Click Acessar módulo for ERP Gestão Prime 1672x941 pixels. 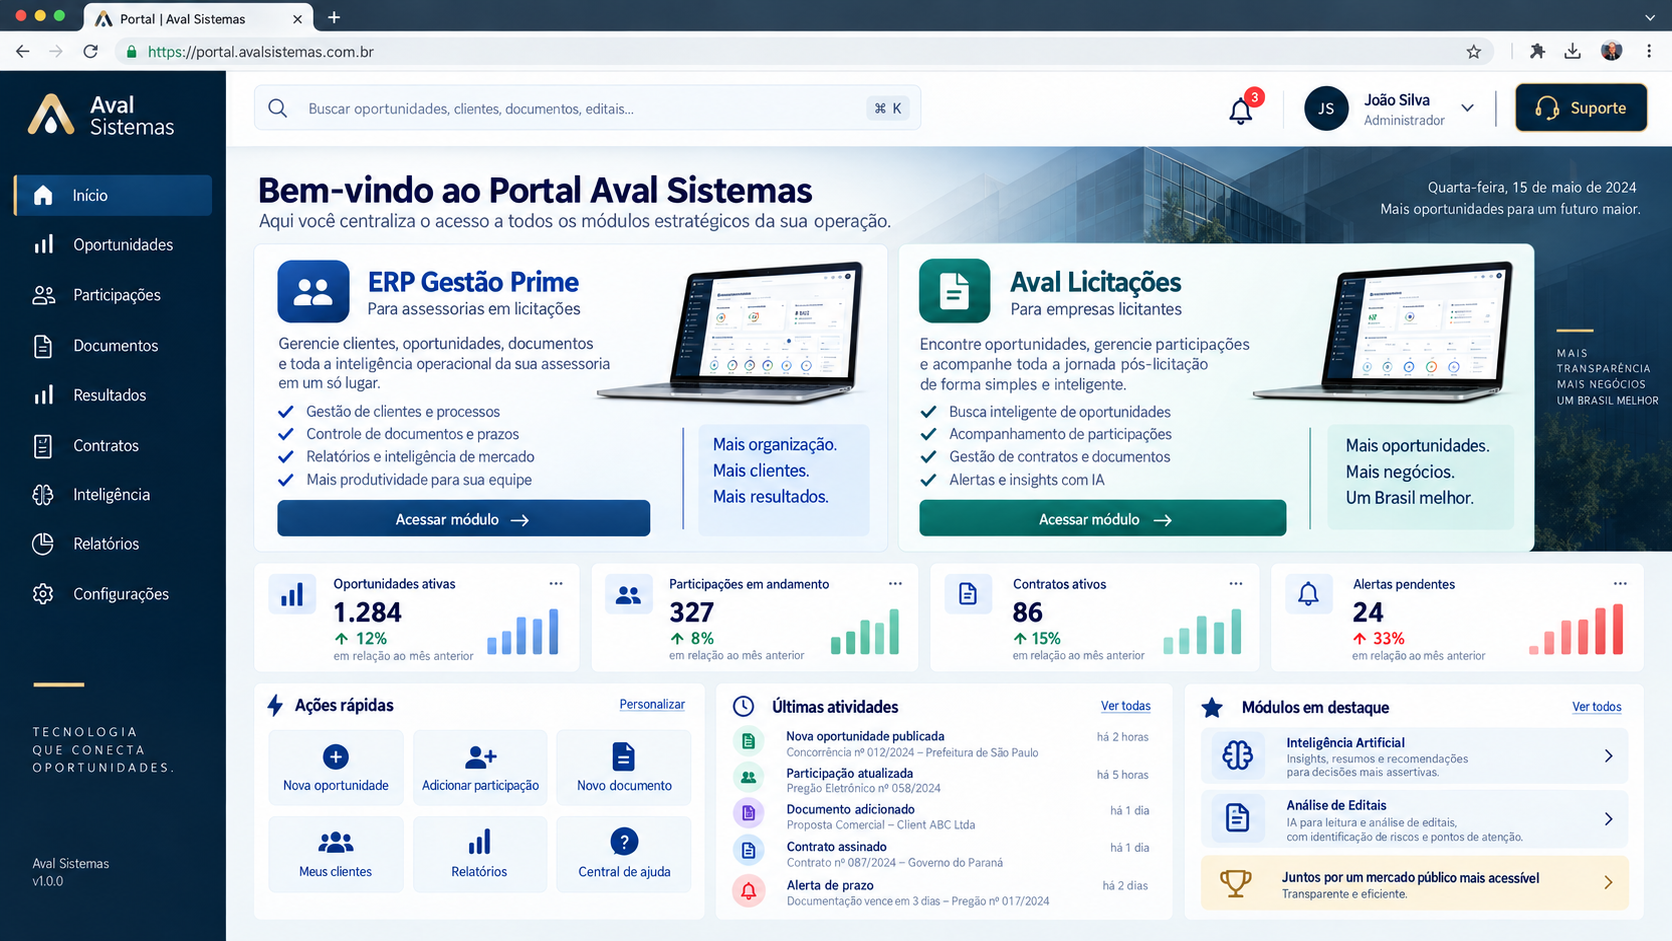[464, 519]
